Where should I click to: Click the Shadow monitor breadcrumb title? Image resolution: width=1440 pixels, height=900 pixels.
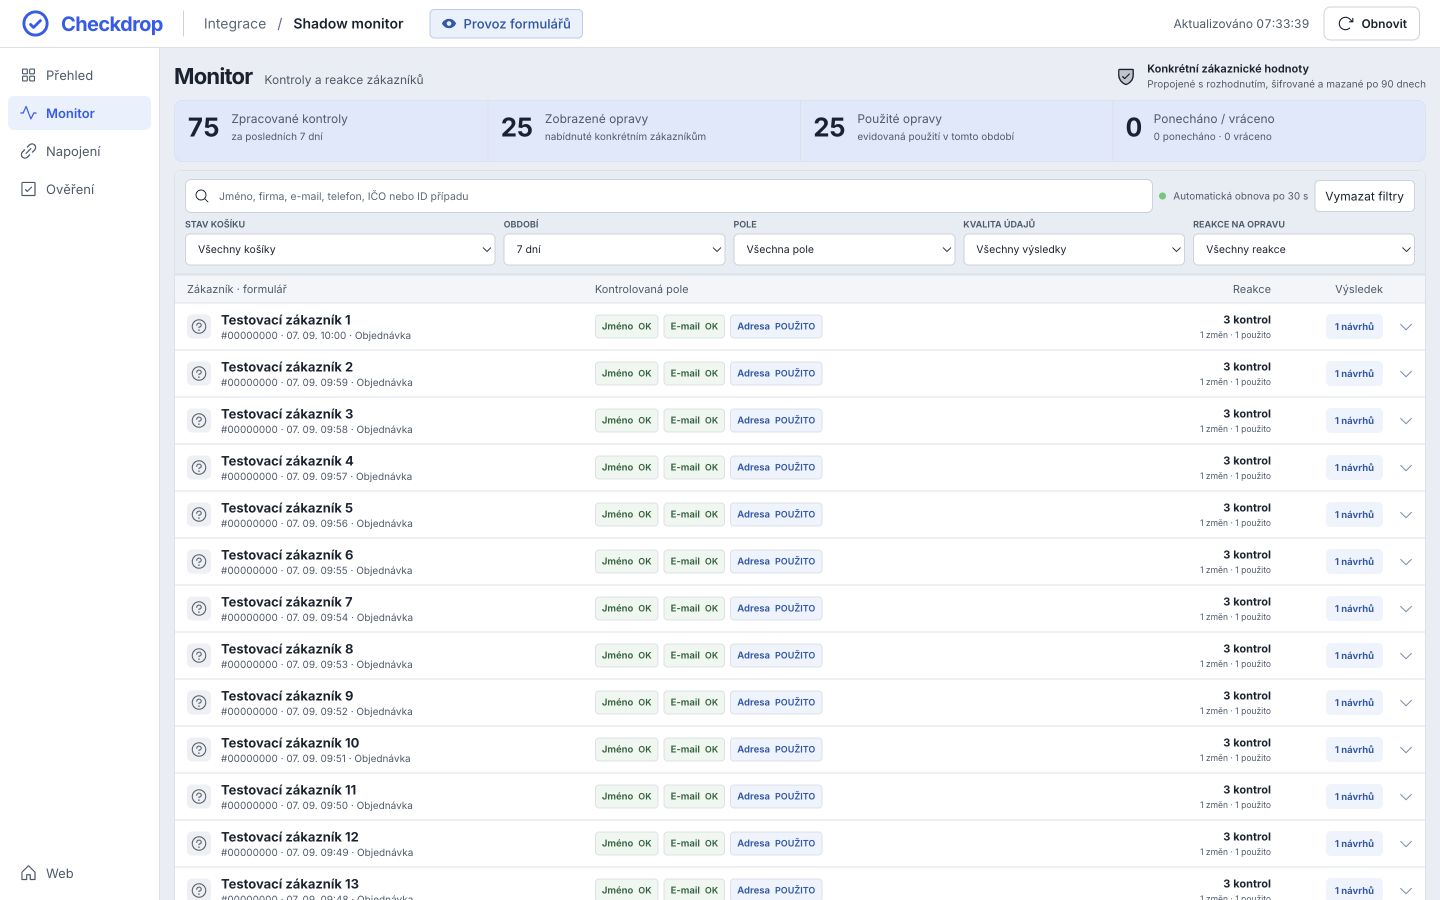click(348, 24)
